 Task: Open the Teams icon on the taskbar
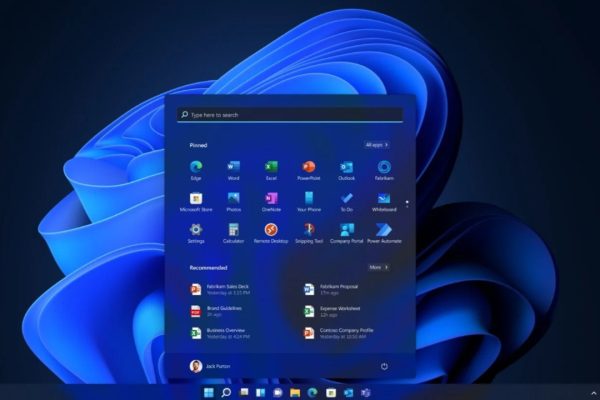[366, 392]
